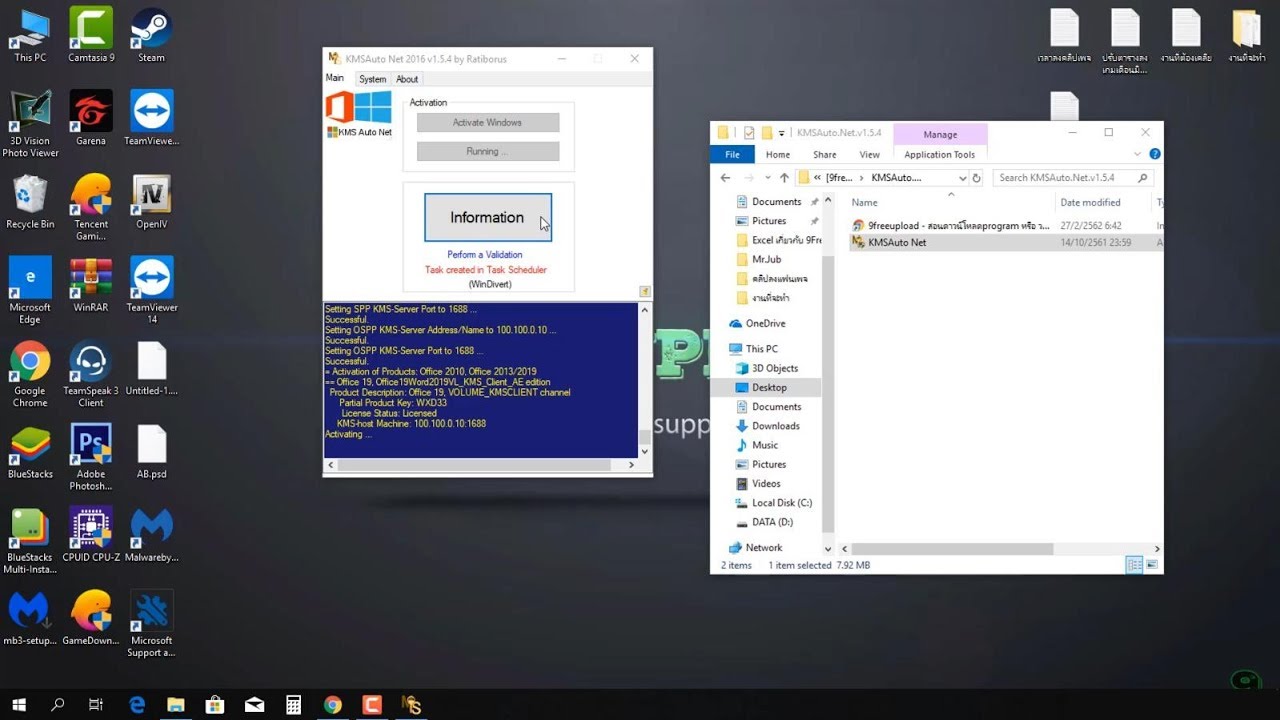Open the Home ribbon tab in Explorer

pos(777,154)
